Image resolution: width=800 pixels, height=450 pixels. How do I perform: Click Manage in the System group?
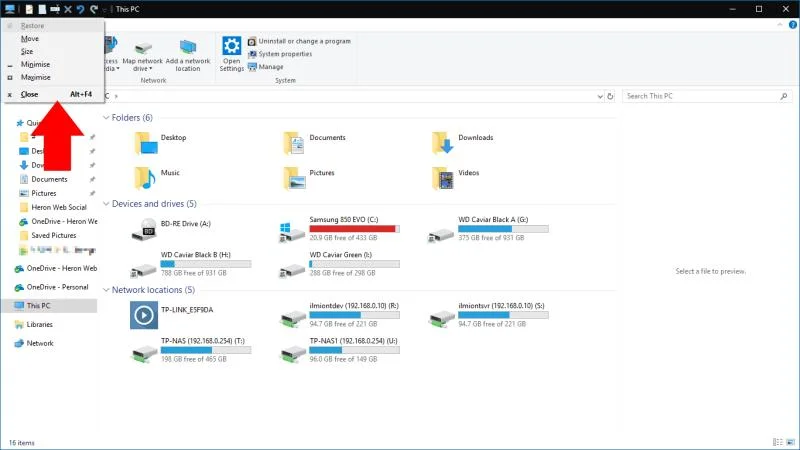(266, 67)
